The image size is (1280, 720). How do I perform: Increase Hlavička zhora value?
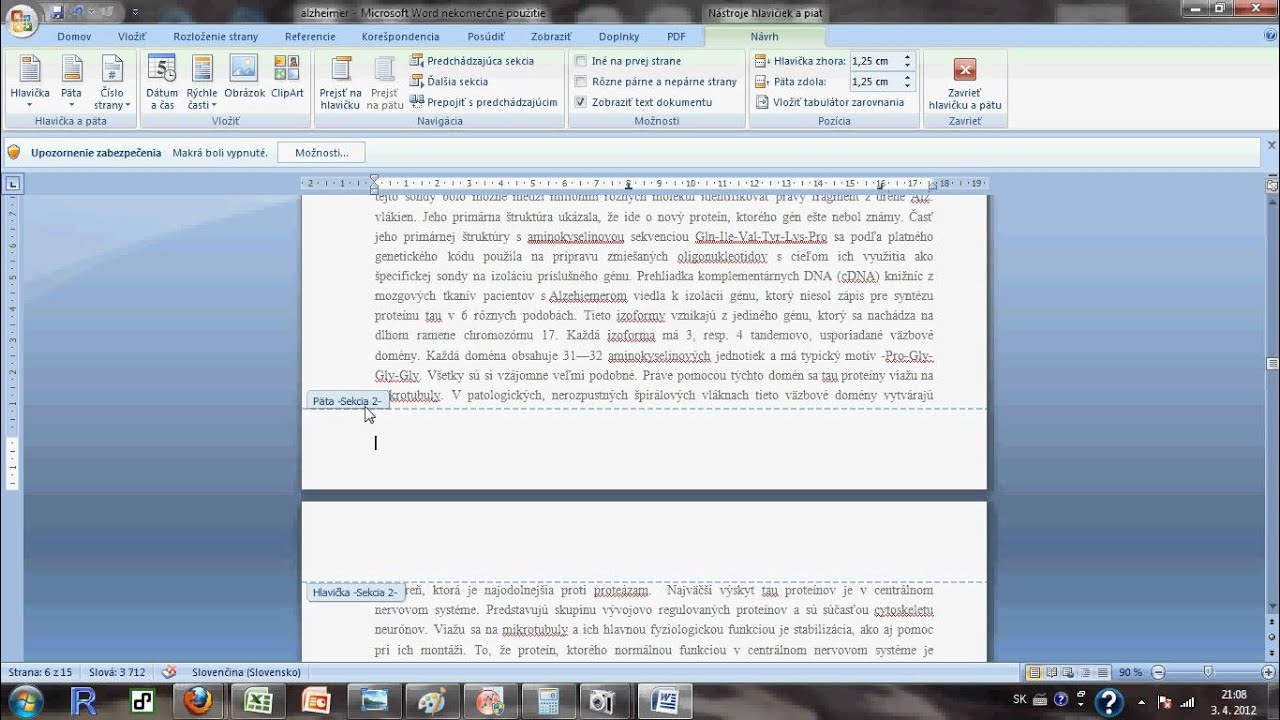[907, 57]
